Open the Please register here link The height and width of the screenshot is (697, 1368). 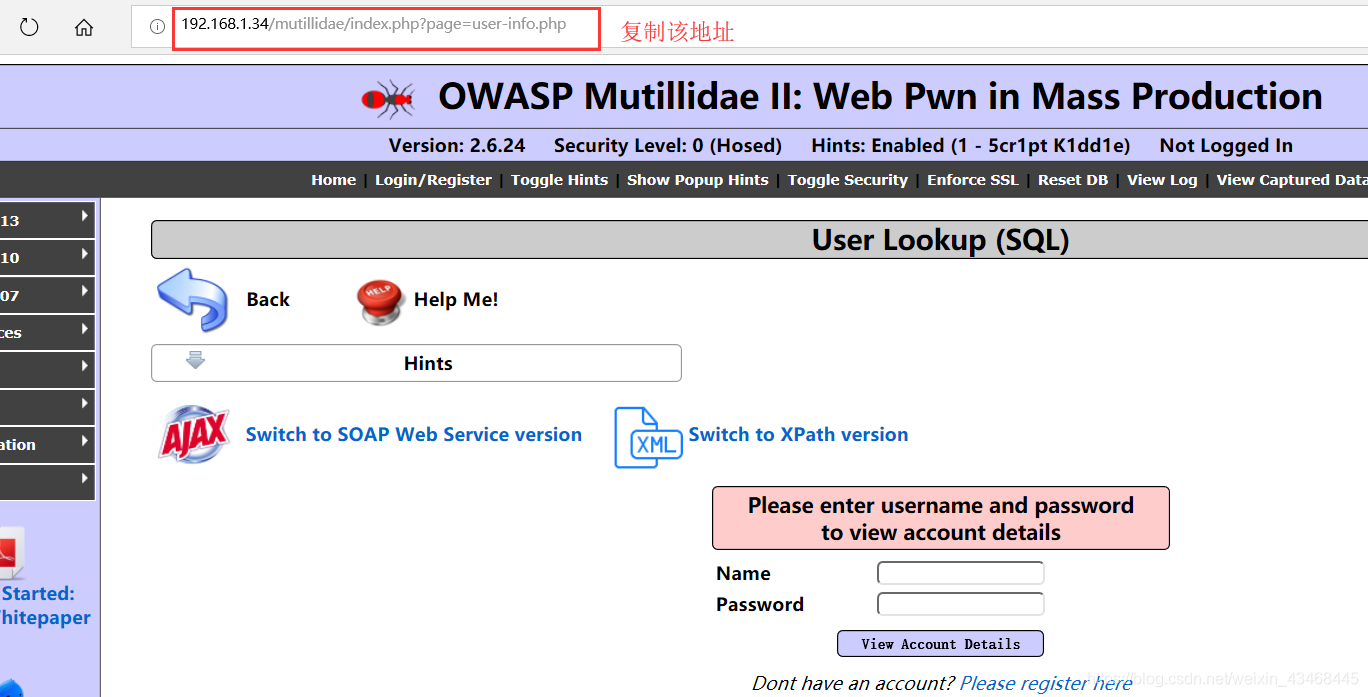pos(1046,683)
